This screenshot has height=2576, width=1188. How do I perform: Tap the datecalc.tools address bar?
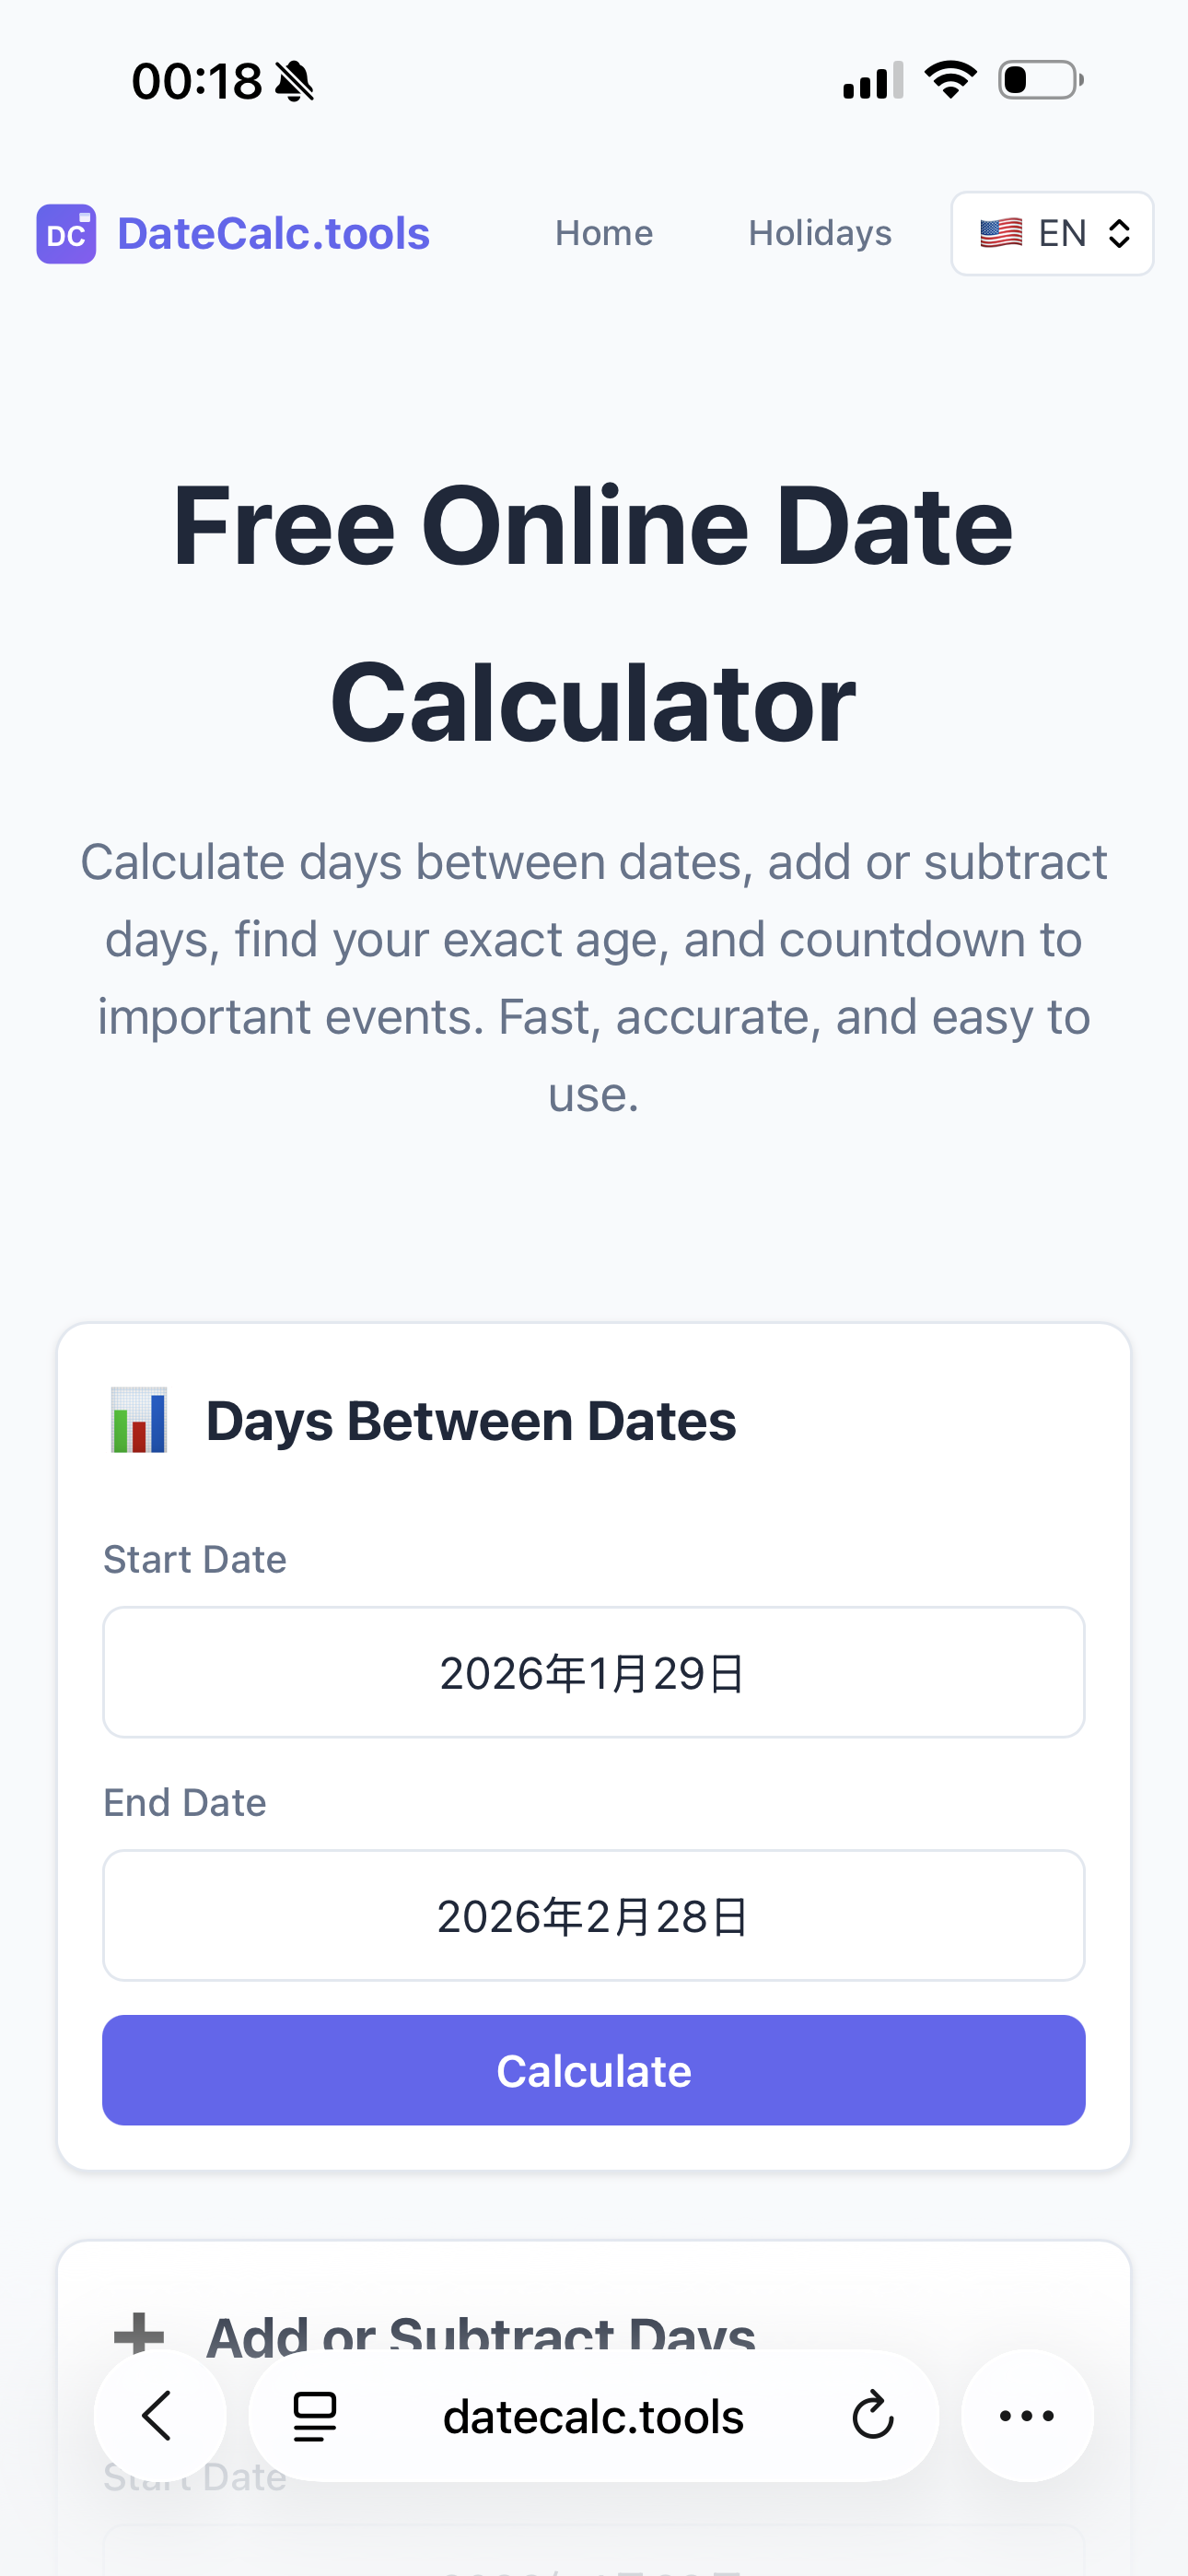pyautogui.click(x=593, y=2415)
